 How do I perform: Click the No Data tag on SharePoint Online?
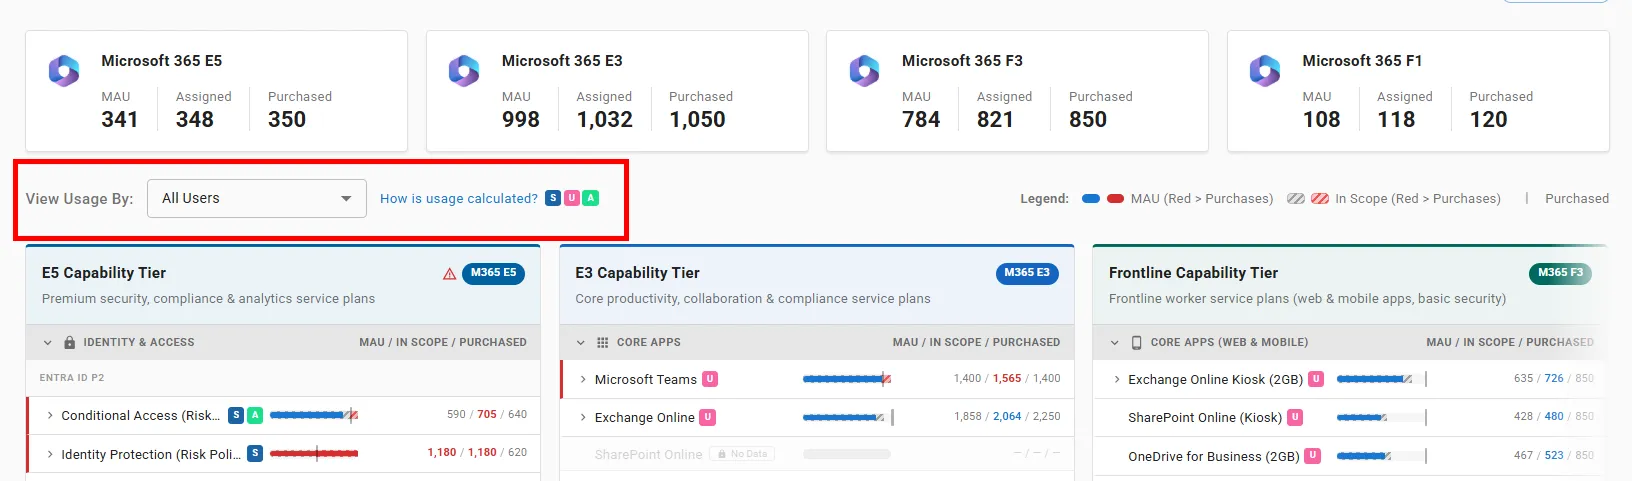click(742, 454)
